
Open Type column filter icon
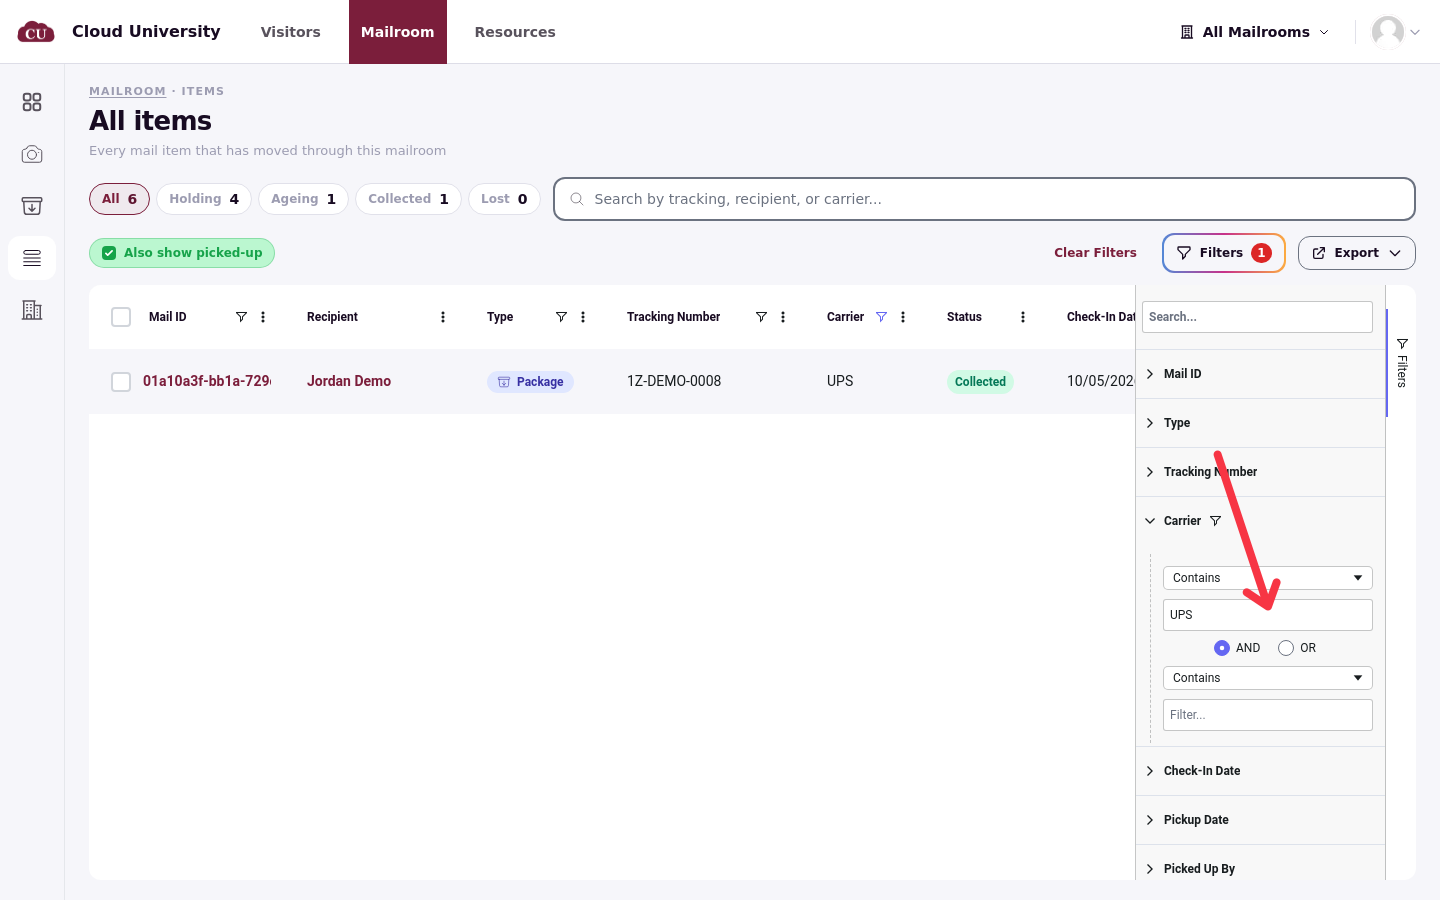click(x=561, y=317)
